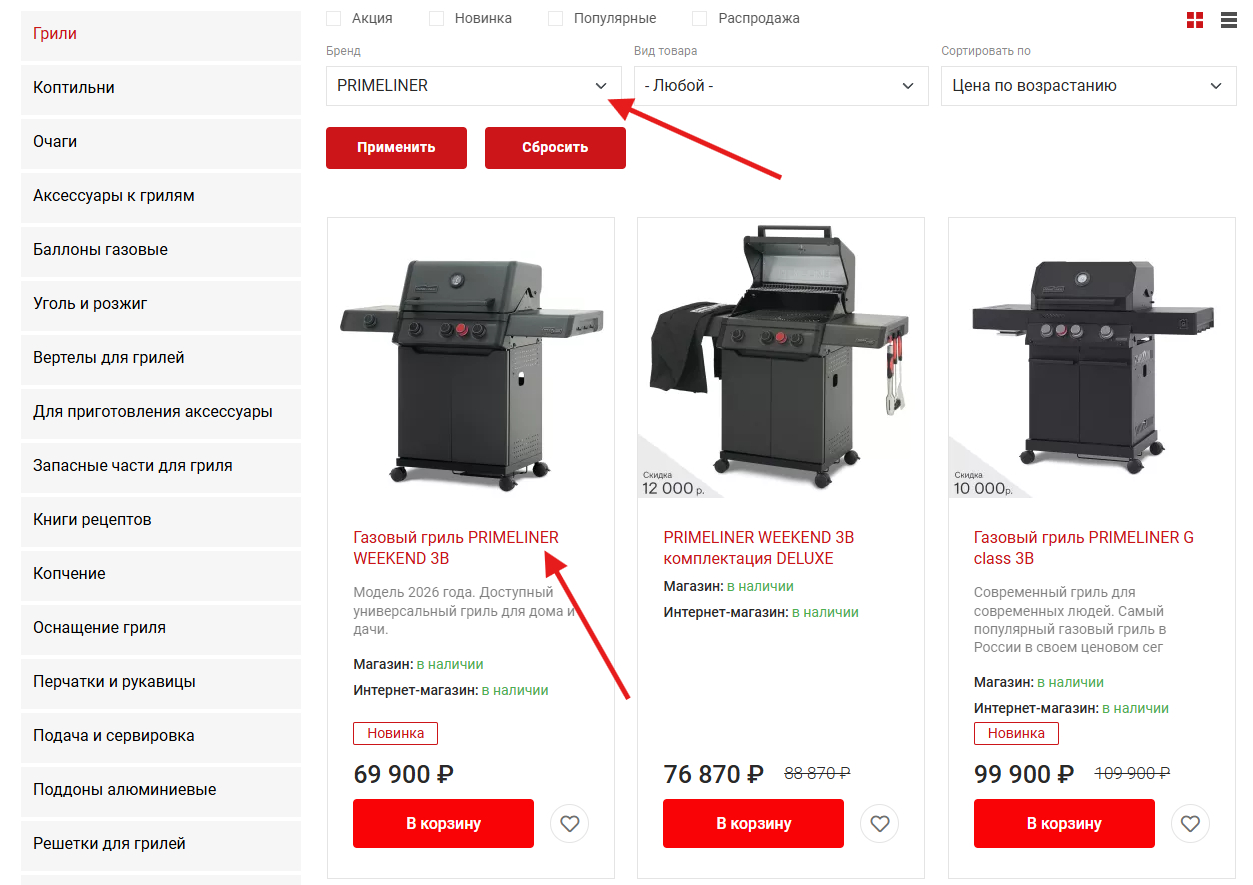Open Запасные части для гриля category

click(161, 467)
